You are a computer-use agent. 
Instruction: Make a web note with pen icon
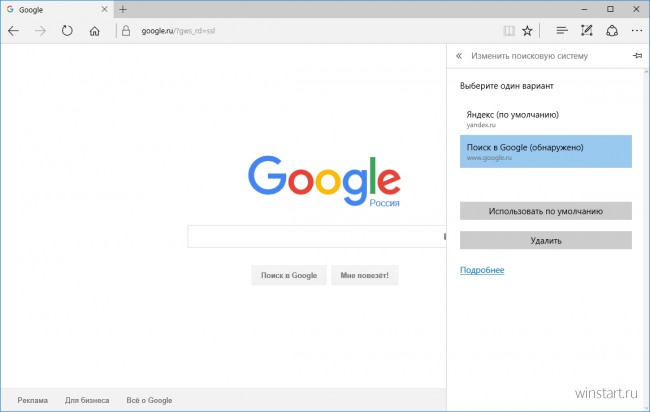pyautogui.click(x=587, y=31)
